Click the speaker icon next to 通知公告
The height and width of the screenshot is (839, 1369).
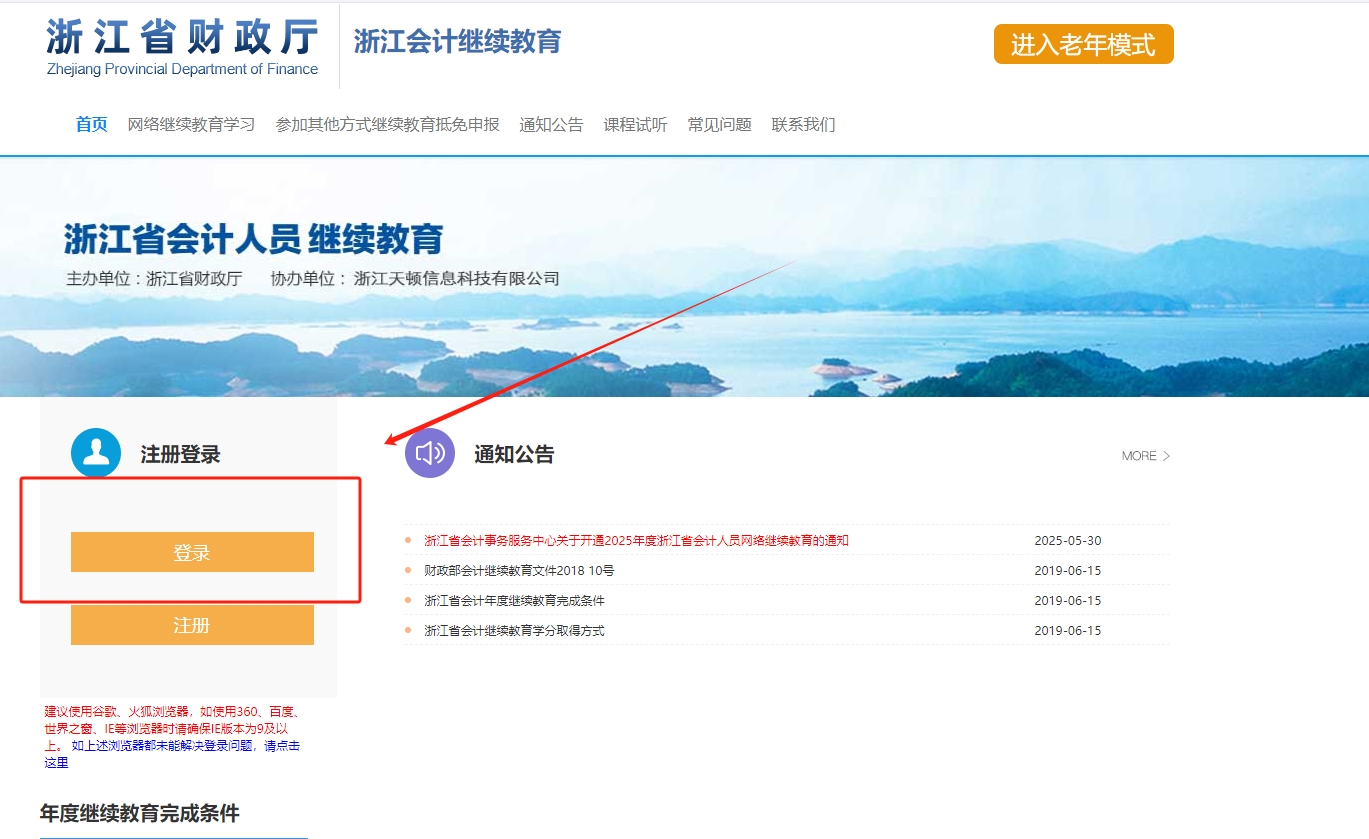429,454
